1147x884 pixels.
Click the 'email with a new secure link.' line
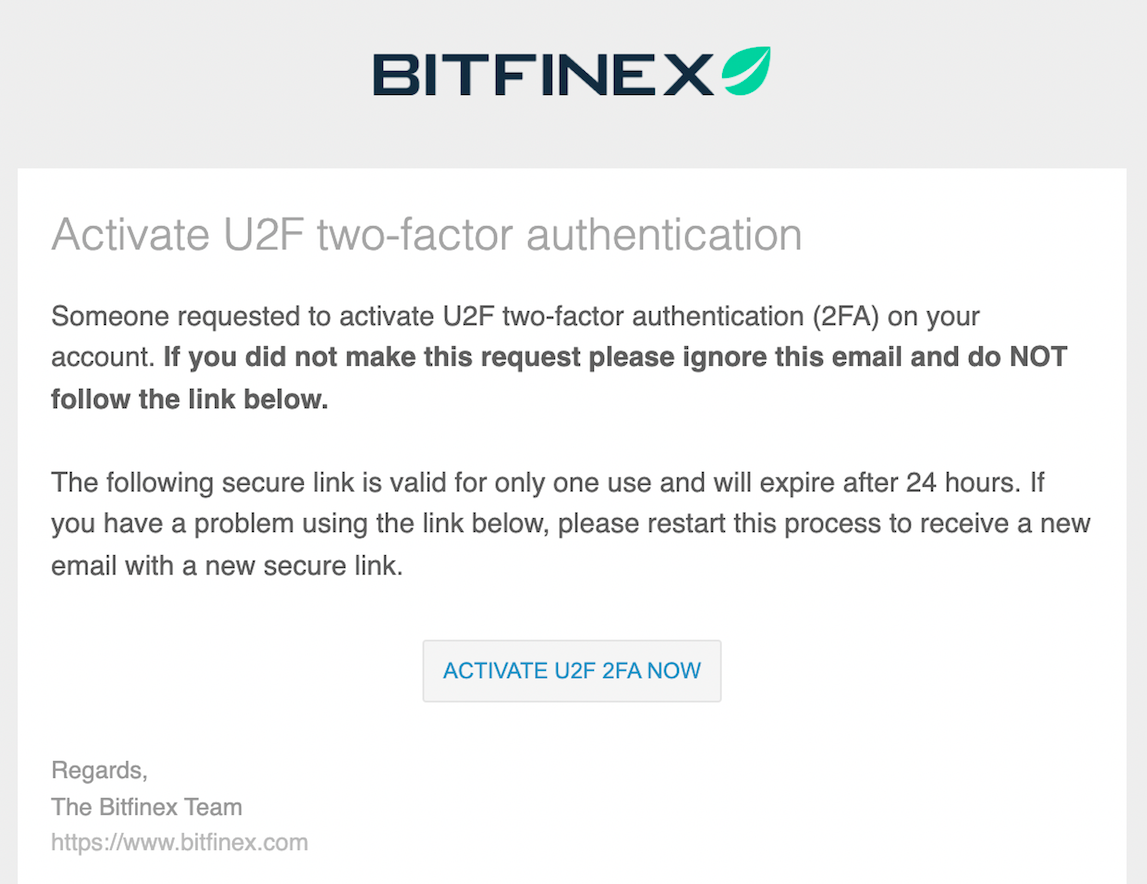pos(227,566)
